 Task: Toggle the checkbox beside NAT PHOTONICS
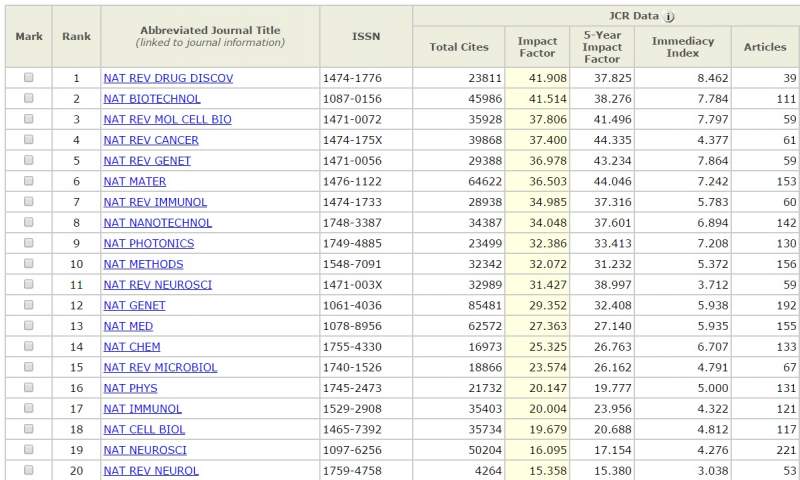pos(29,243)
